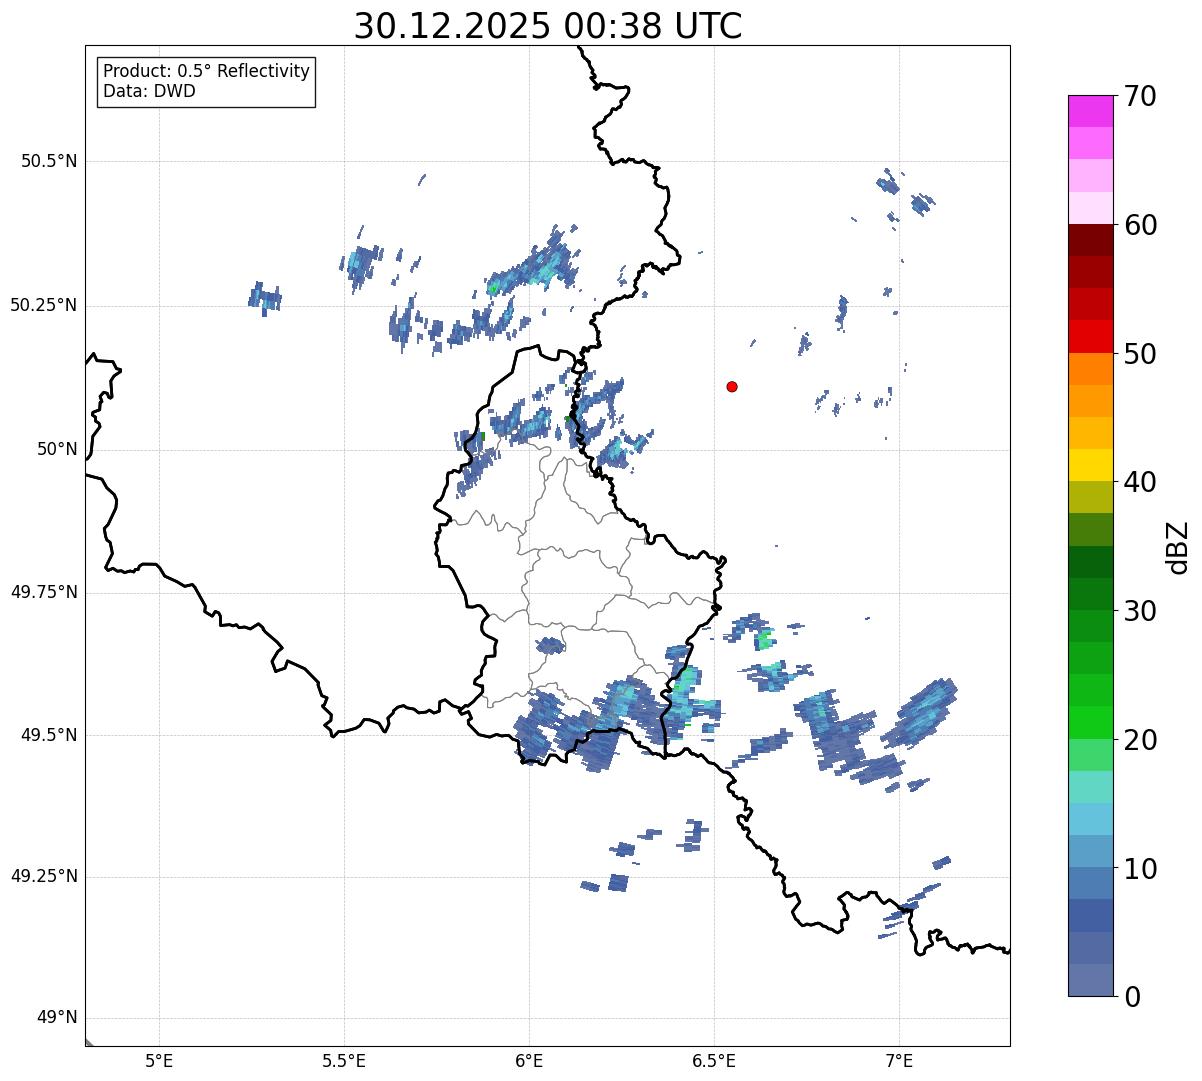The width and height of the screenshot is (1202, 1081).
Task: Click the 49.75°N latitude label
Action: click(x=44, y=592)
